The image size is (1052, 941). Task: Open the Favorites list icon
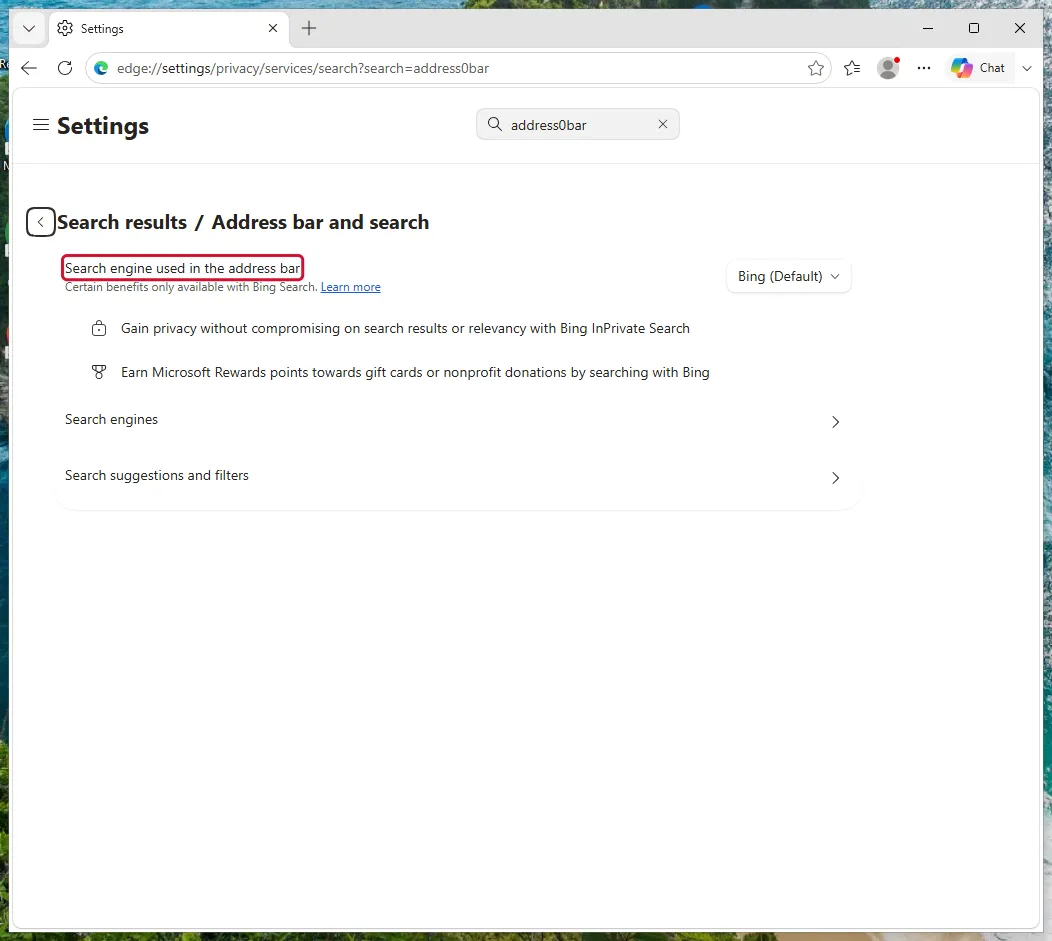(852, 68)
